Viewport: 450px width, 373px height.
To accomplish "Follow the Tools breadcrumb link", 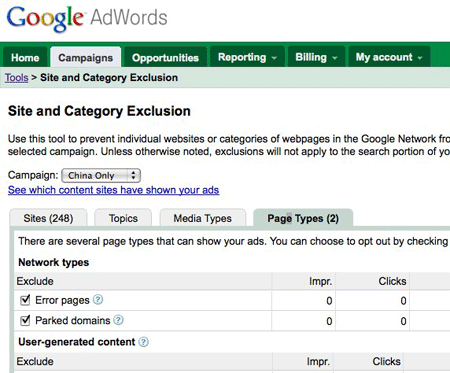I will tap(17, 77).
